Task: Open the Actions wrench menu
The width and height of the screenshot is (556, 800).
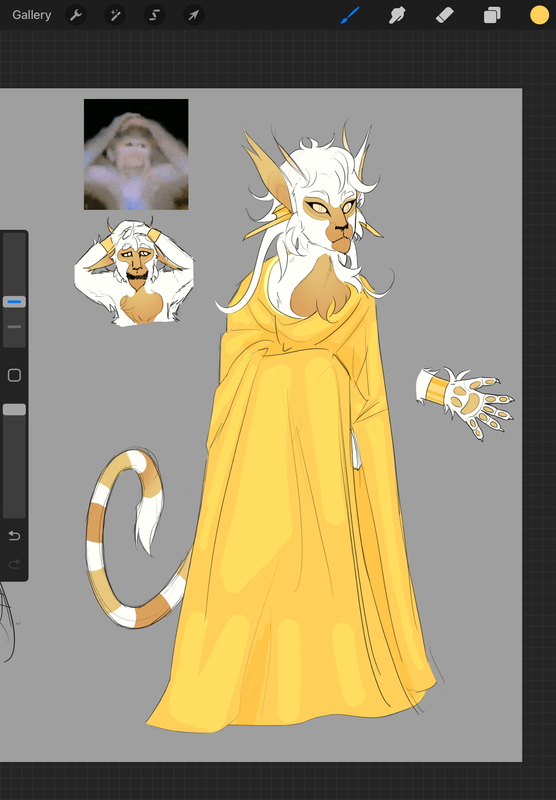Action: coord(76,15)
